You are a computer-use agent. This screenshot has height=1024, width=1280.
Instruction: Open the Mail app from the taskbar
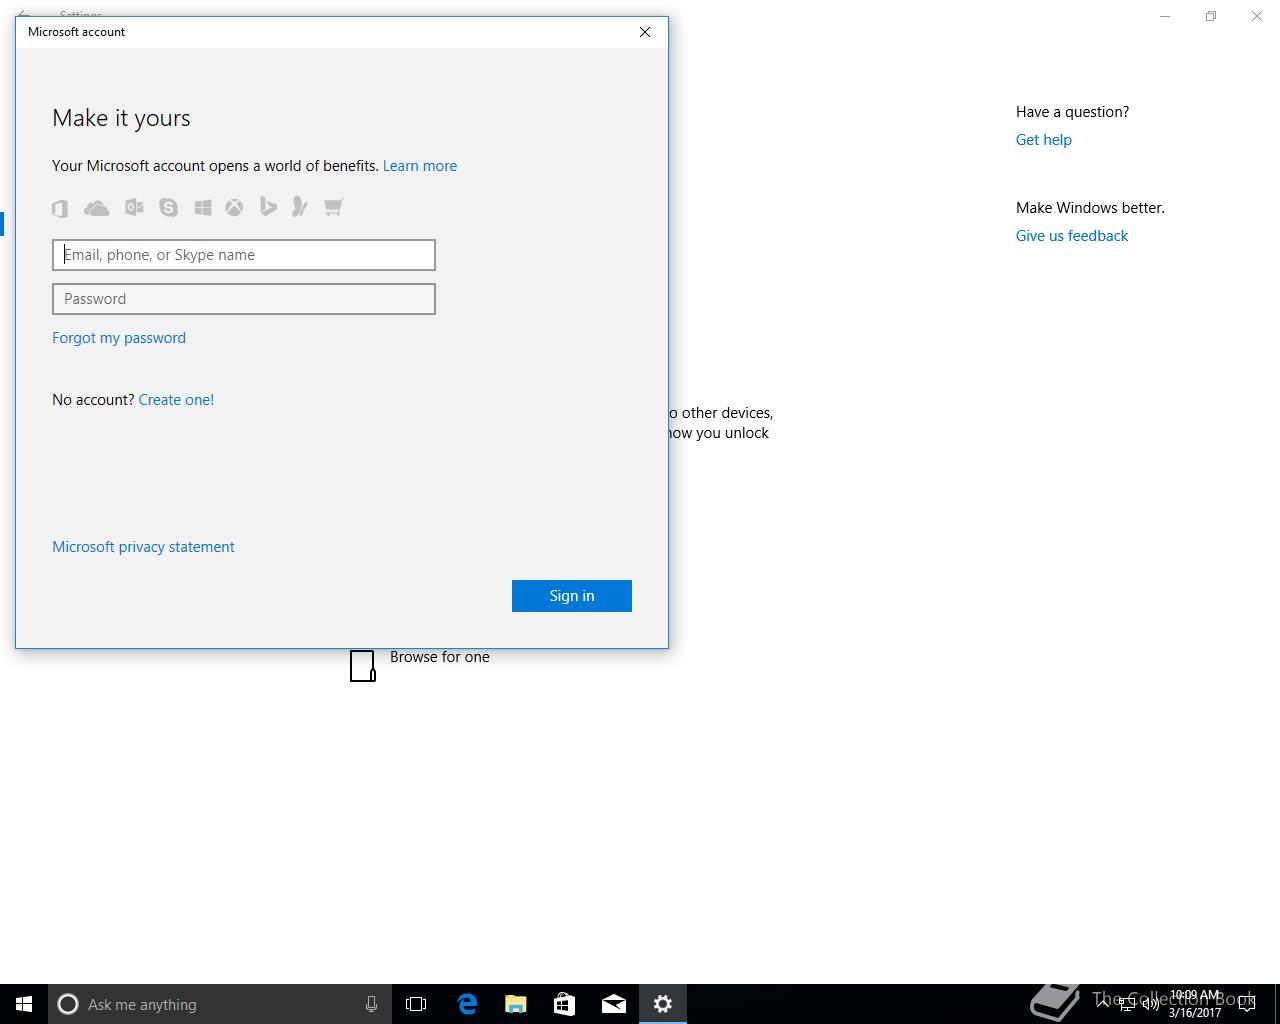[613, 1004]
